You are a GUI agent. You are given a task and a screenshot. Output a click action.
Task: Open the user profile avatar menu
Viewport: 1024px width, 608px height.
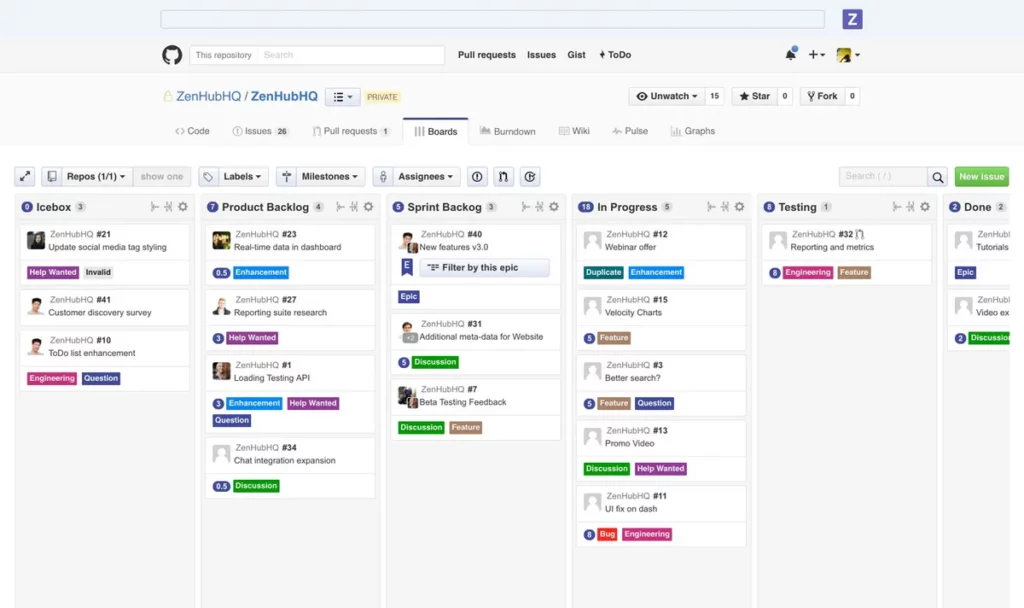coord(848,55)
